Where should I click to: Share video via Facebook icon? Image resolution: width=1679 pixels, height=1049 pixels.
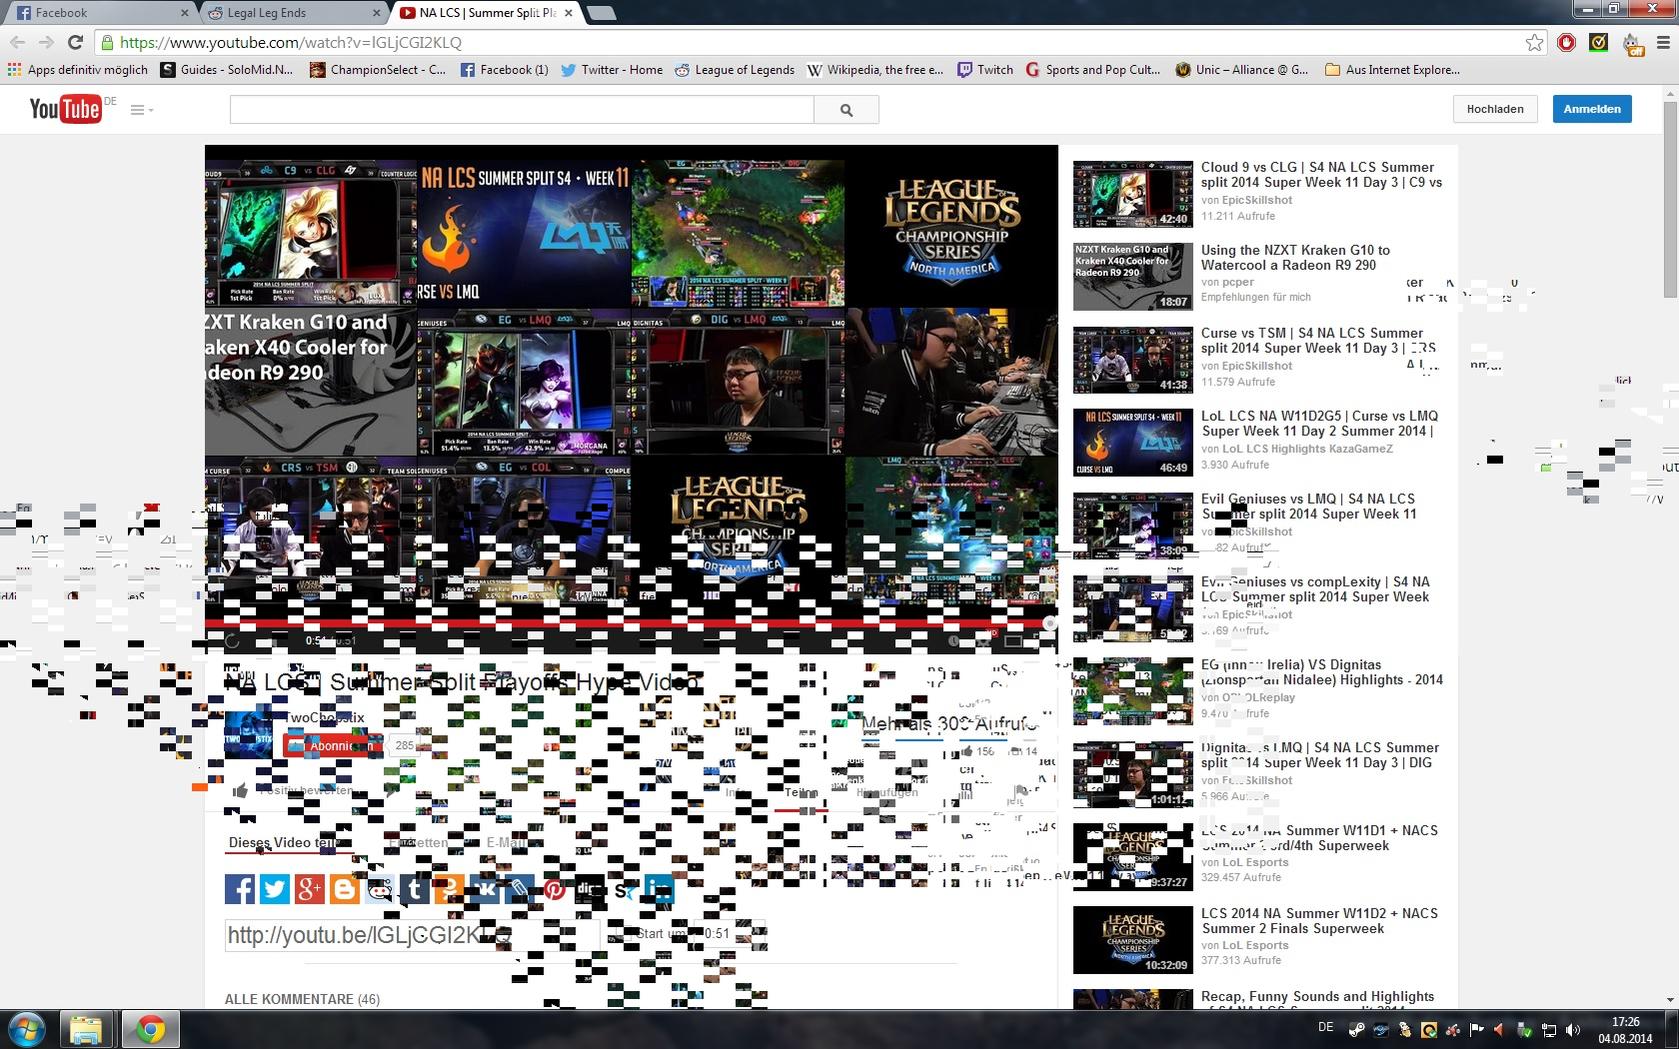pyautogui.click(x=240, y=888)
